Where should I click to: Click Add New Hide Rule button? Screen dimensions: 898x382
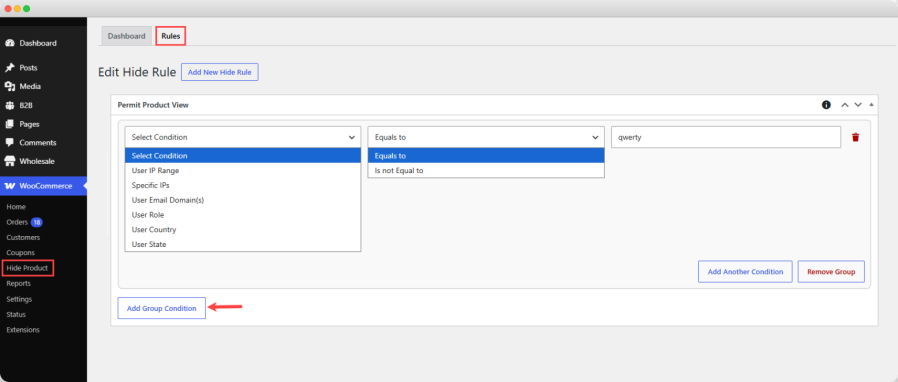[220, 72]
